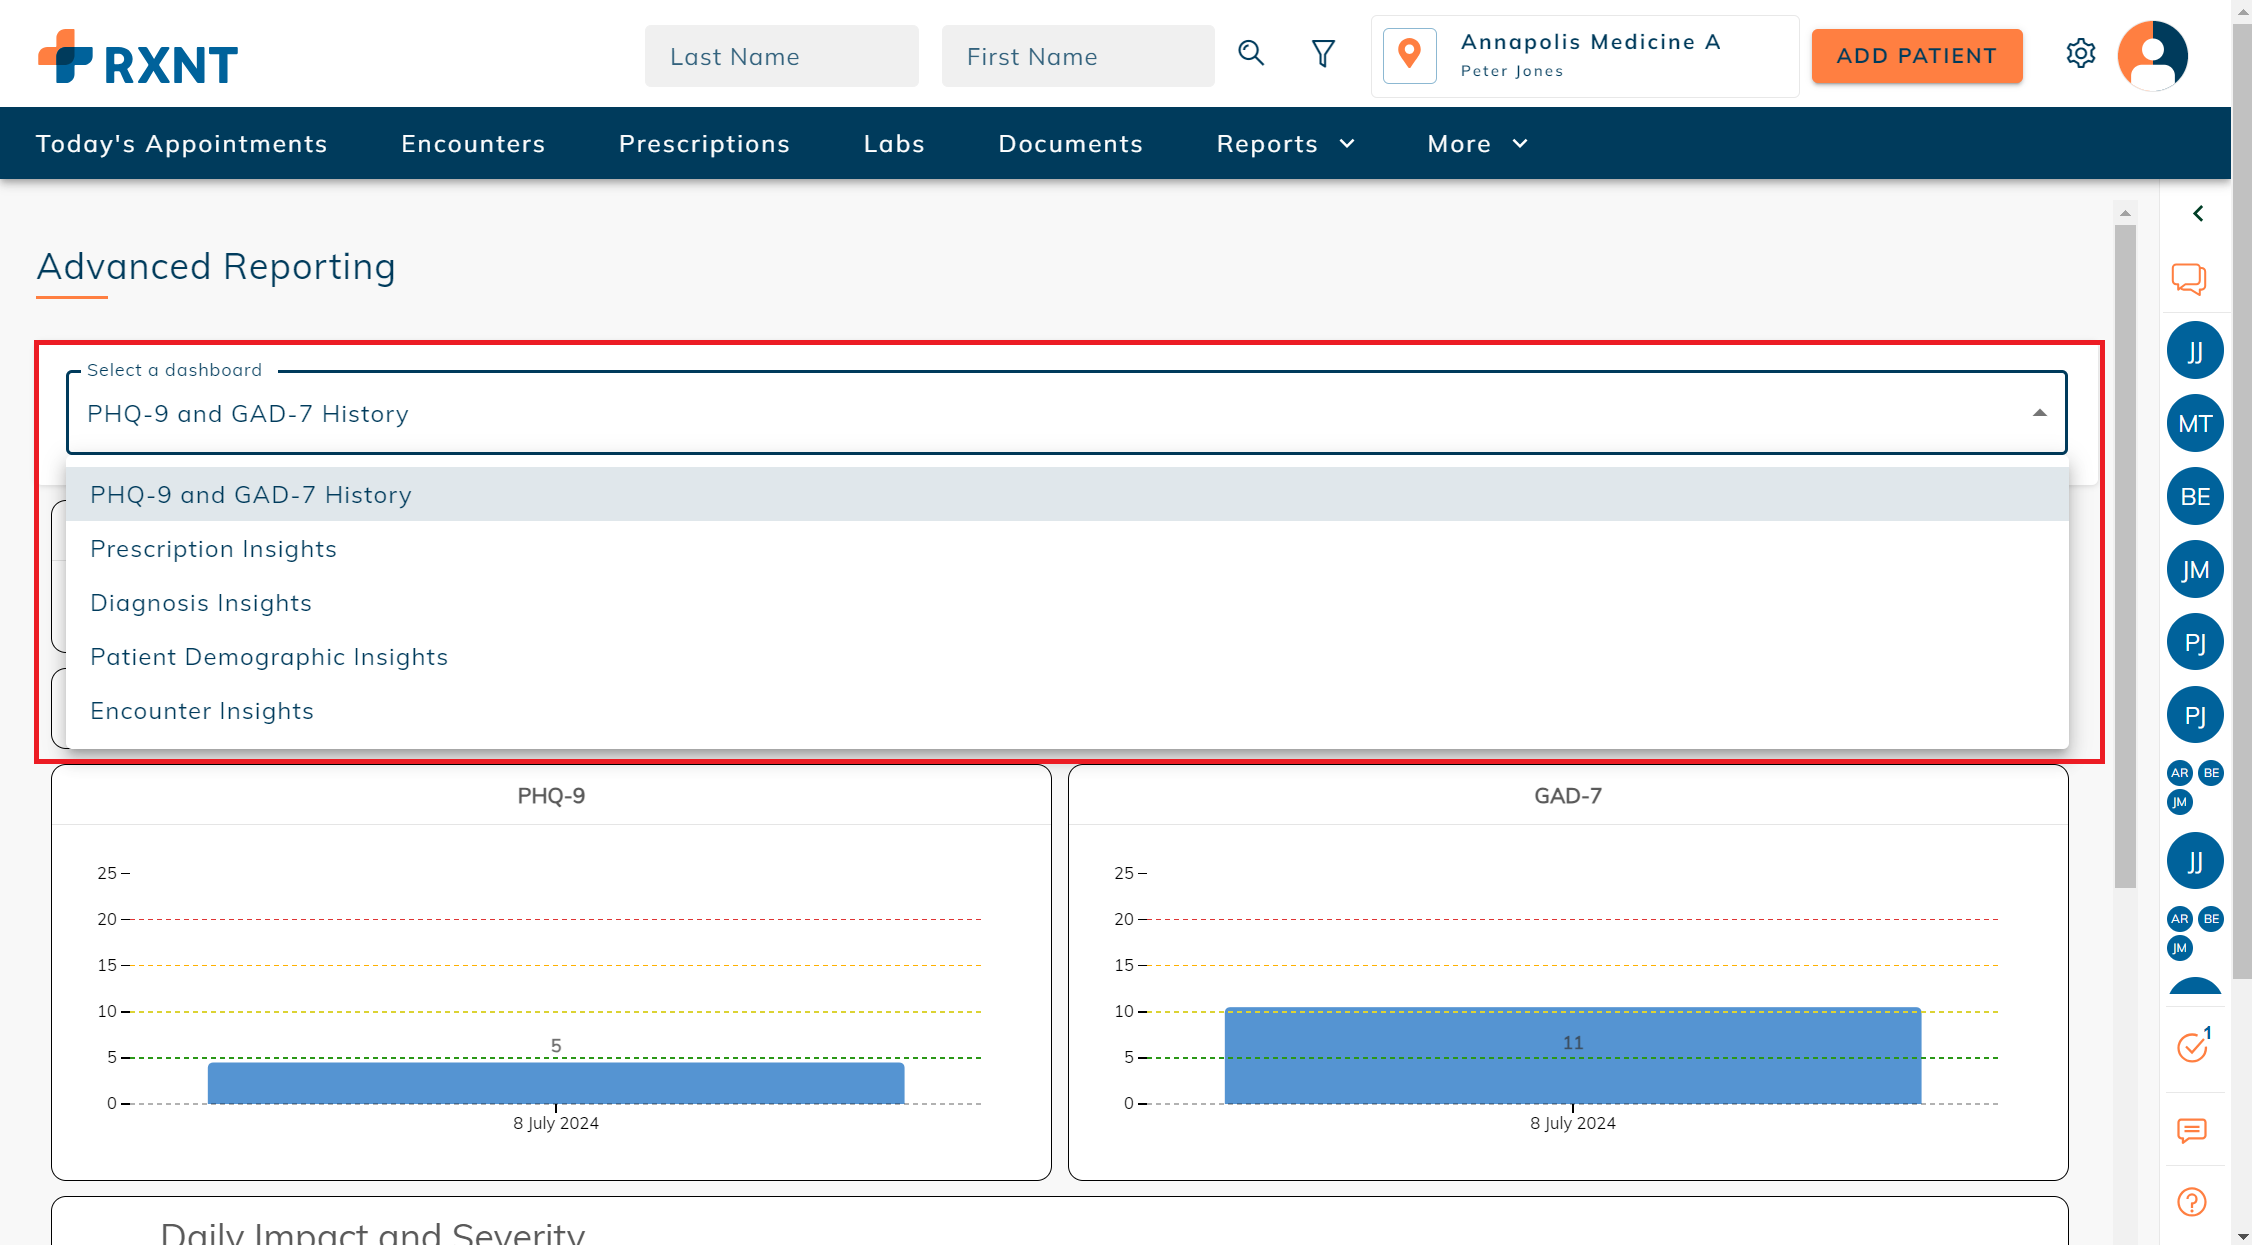Click the orange location pin icon
2252x1245 pixels.
pos(1409,55)
